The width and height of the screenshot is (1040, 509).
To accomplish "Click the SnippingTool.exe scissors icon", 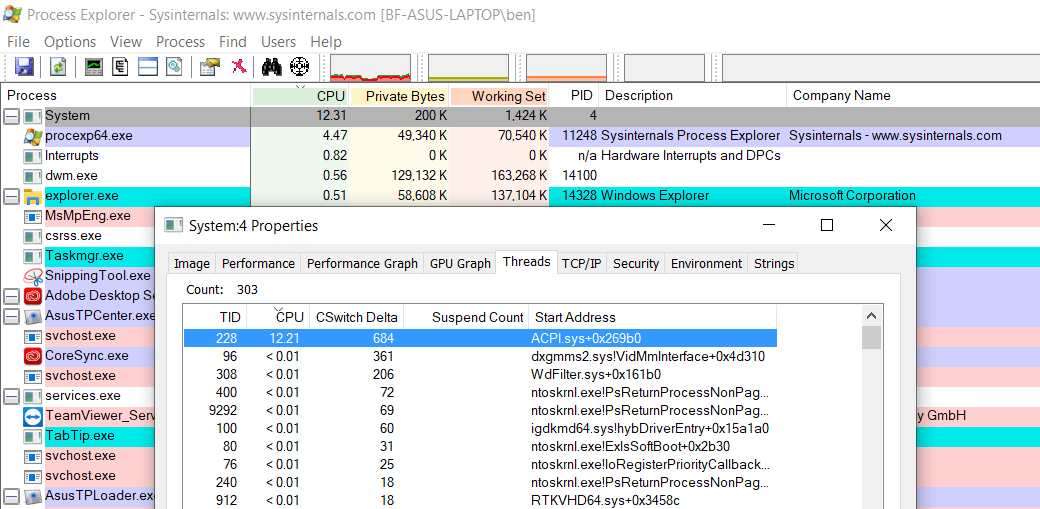I will (32, 275).
